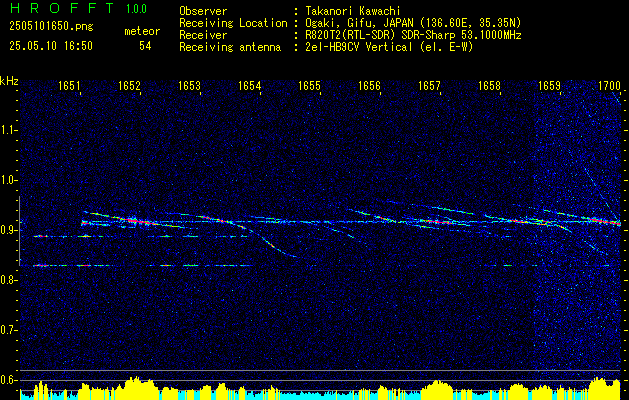Click the date stamp 25.05.10 16:50
The image size is (629, 400).
[x=51, y=46]
